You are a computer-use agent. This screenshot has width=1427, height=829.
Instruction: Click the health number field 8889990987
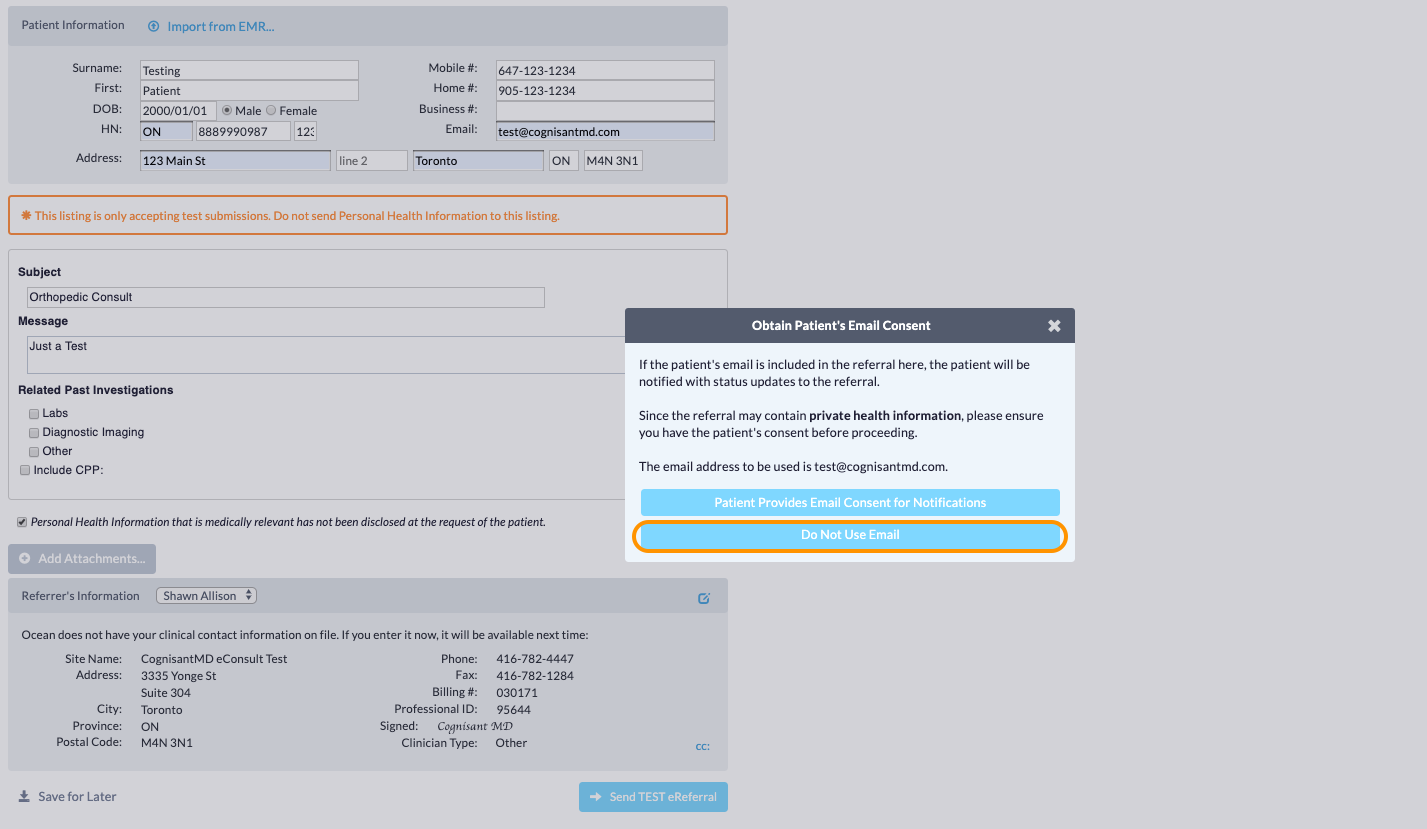tap(243, 131)
